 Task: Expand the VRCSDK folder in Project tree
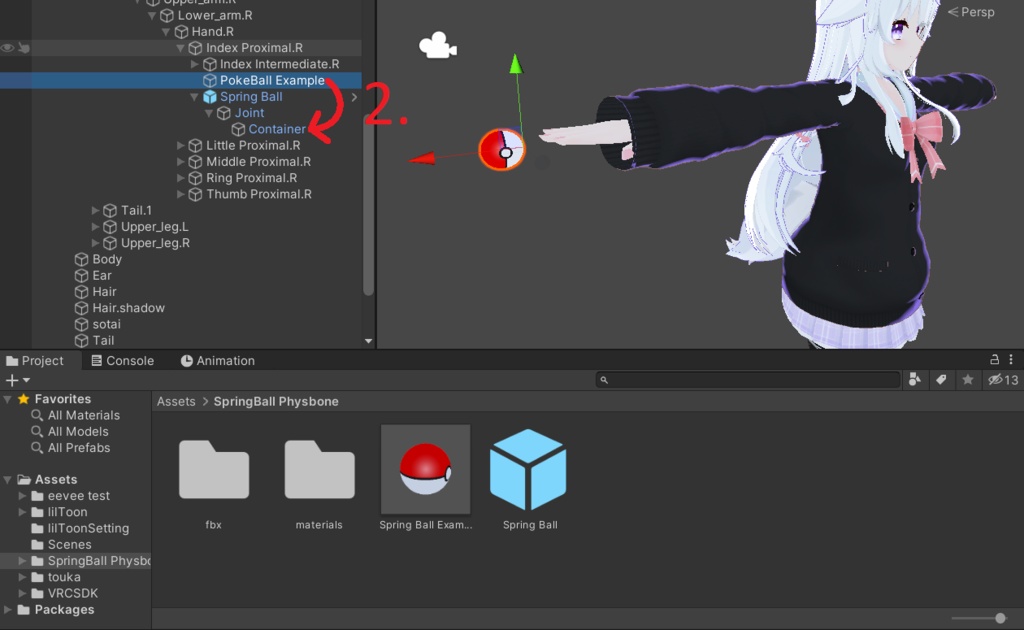tap(22, 593)
